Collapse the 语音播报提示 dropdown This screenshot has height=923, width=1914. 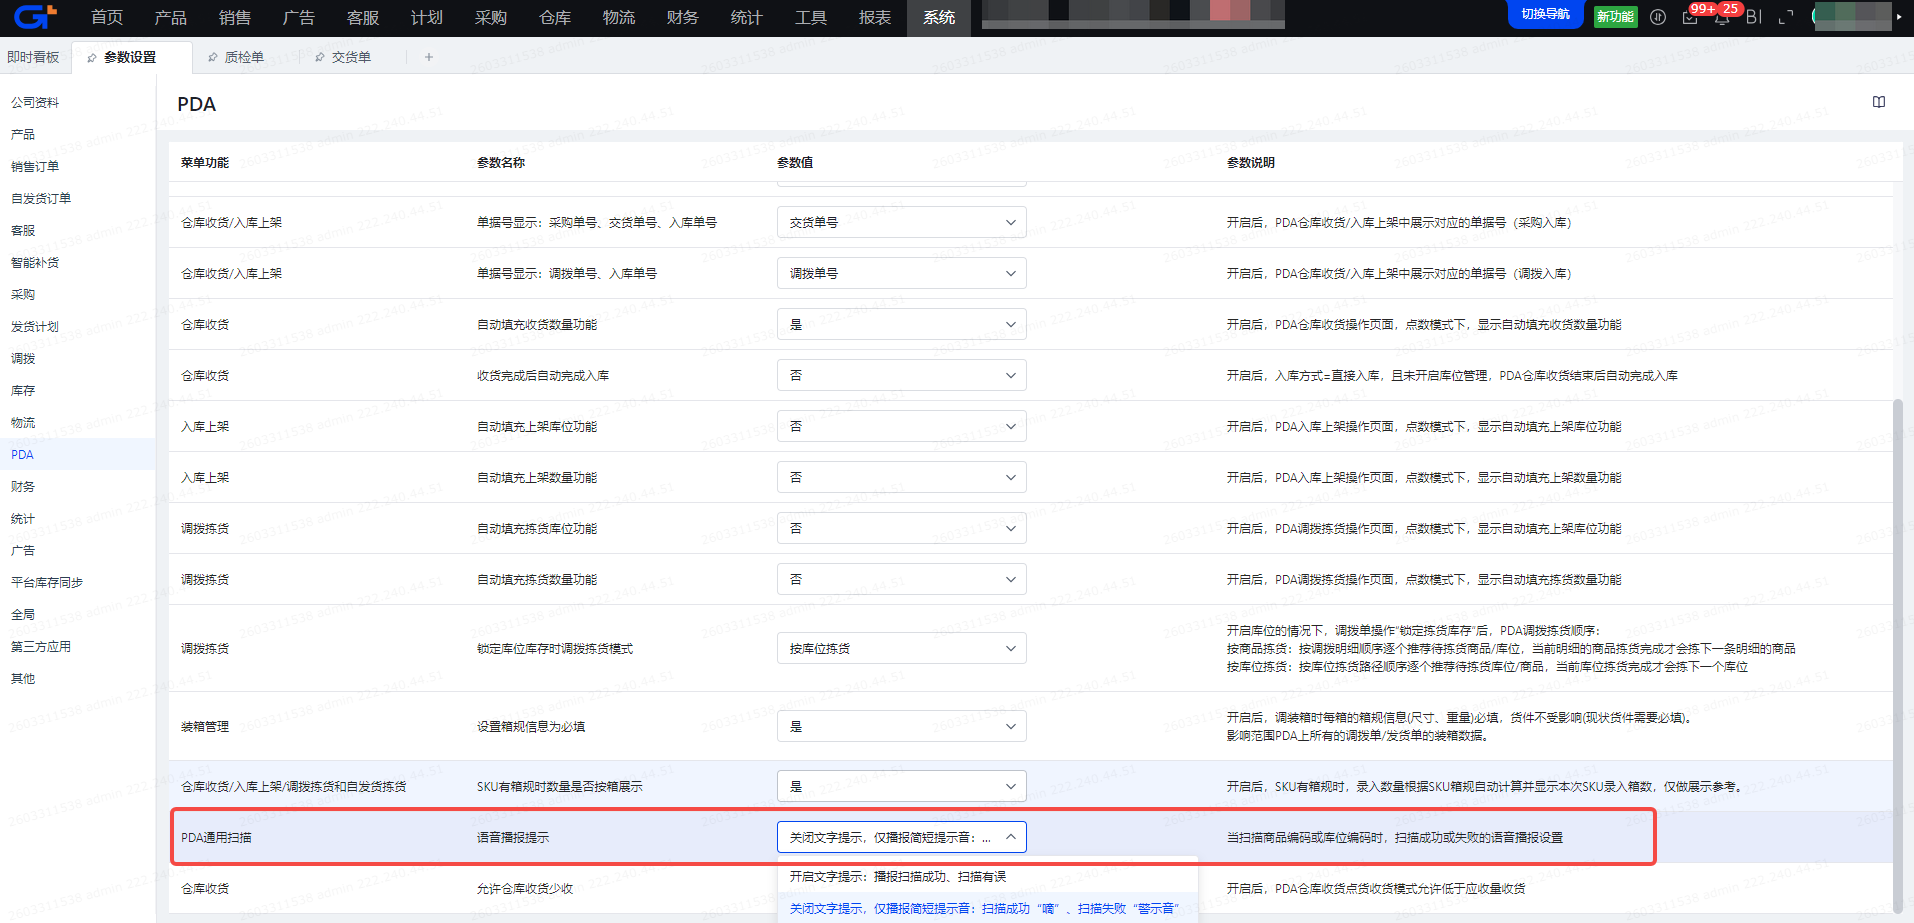click(901, 837)
